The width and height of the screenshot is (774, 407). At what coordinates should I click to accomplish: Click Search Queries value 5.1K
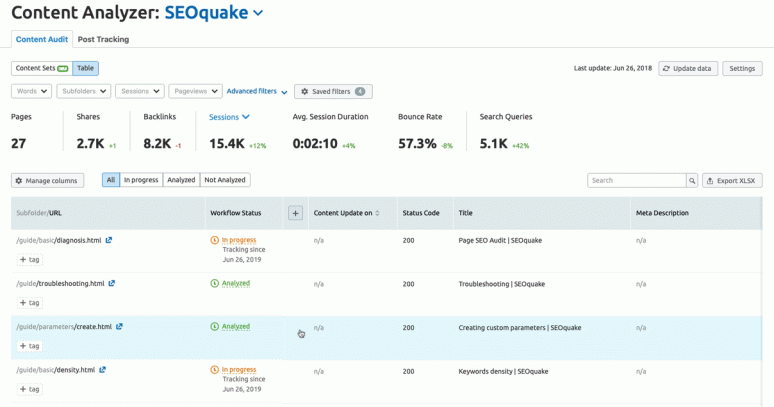pyautogui.click(x=494, y=144)
